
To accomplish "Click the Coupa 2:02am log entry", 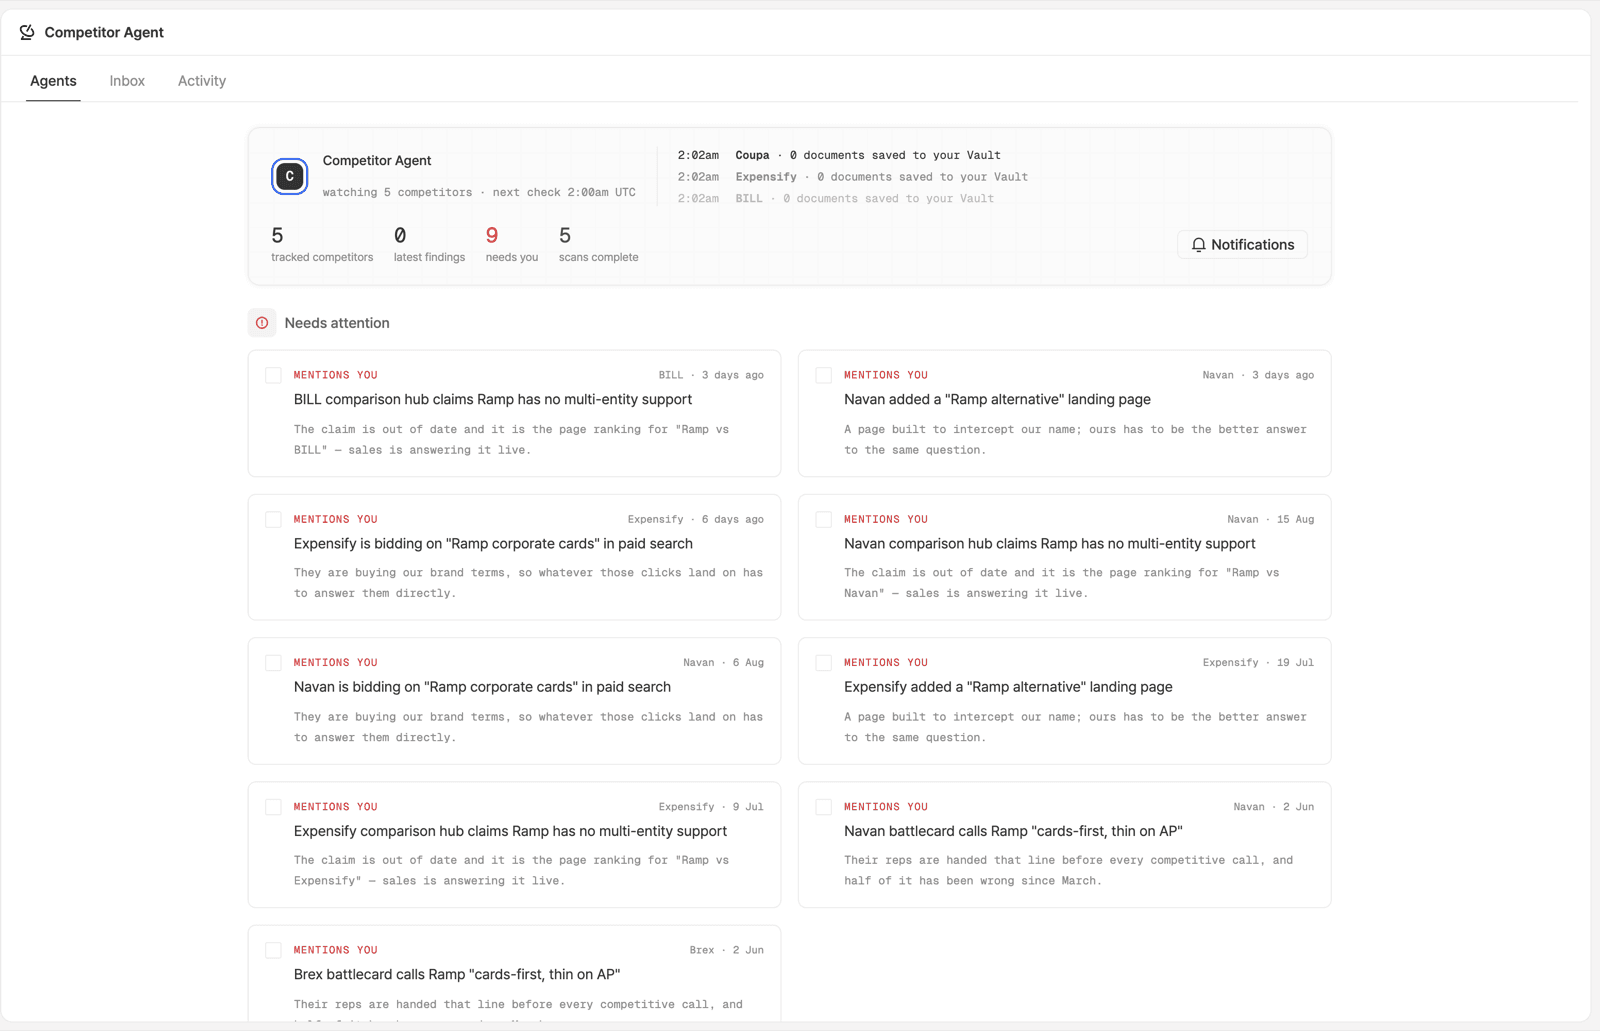I will (839, 155).
